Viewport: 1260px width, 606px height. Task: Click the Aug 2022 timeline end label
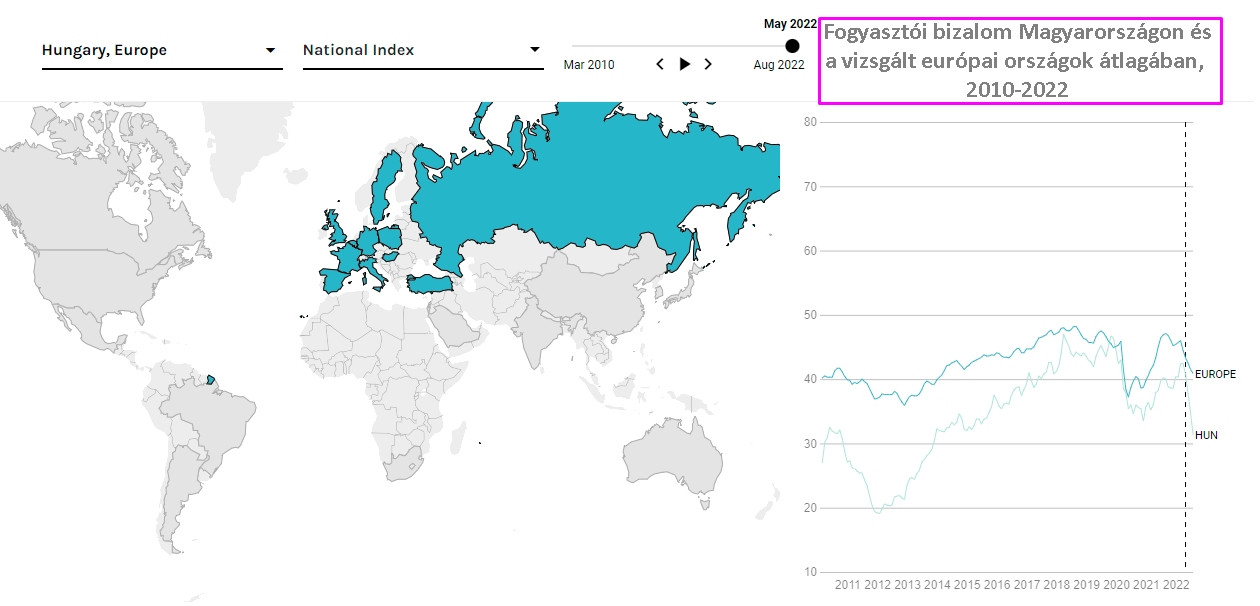coord(778,65)
